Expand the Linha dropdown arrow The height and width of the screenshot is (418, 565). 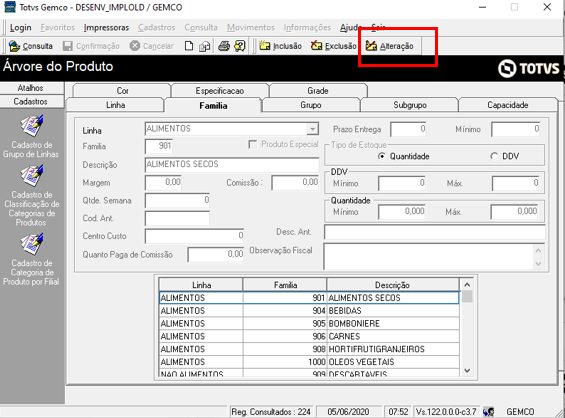[x=312, y=129]
